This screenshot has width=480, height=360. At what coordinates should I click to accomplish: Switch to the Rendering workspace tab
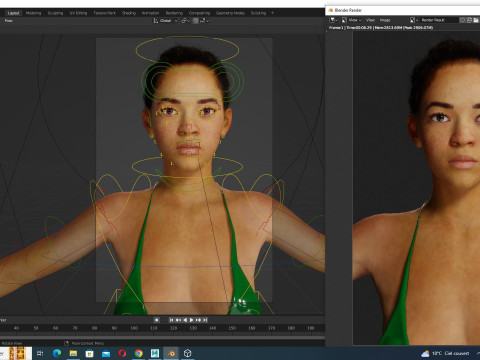pos(174,13)
